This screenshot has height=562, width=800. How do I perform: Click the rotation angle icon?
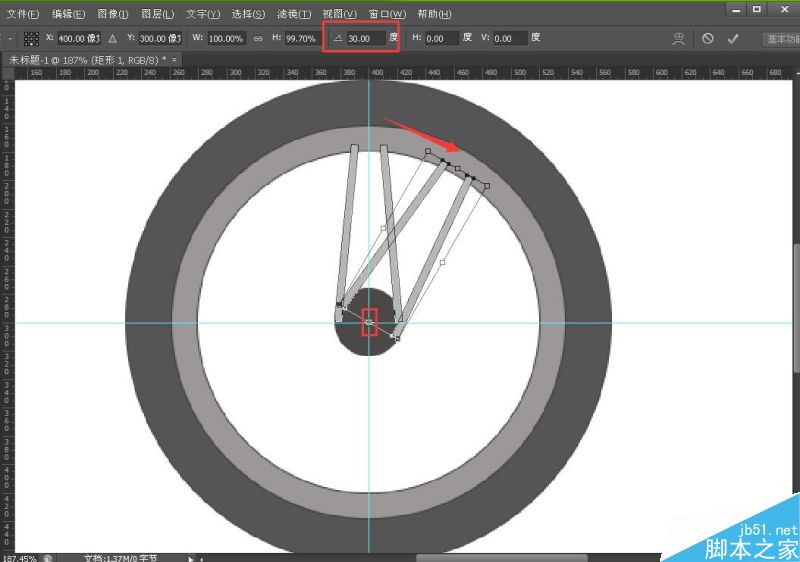tap(337, 38)
